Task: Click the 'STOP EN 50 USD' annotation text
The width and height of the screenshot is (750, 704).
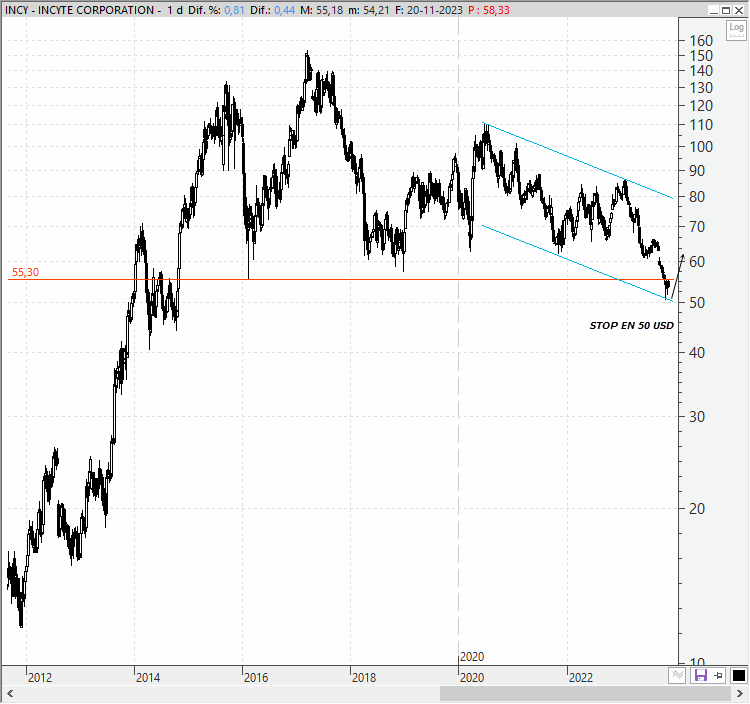Action: pos(631,326)
